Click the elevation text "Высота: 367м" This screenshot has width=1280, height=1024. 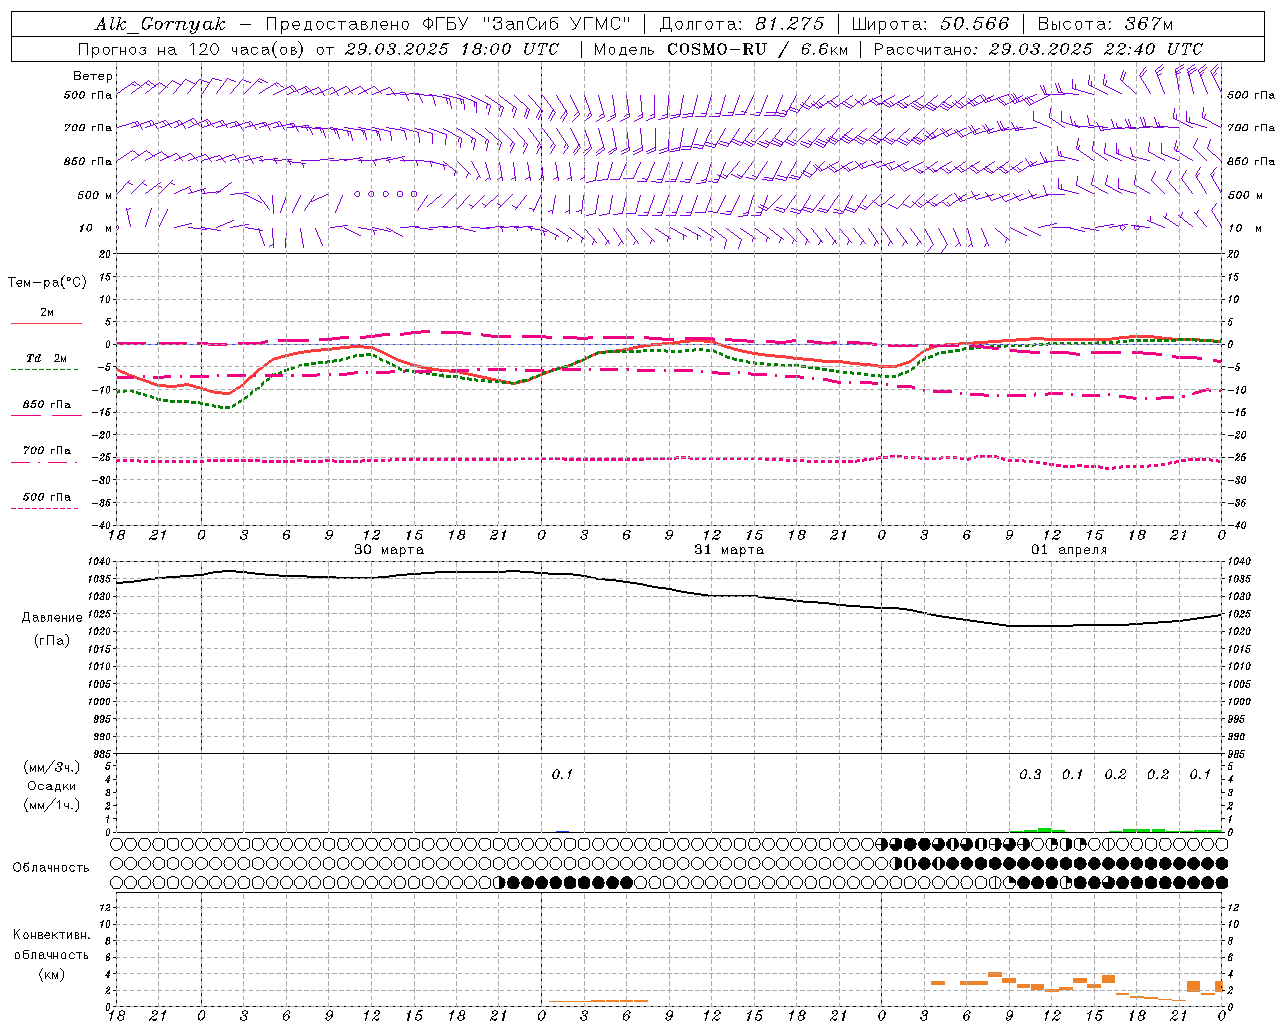tap(1105, 24)
